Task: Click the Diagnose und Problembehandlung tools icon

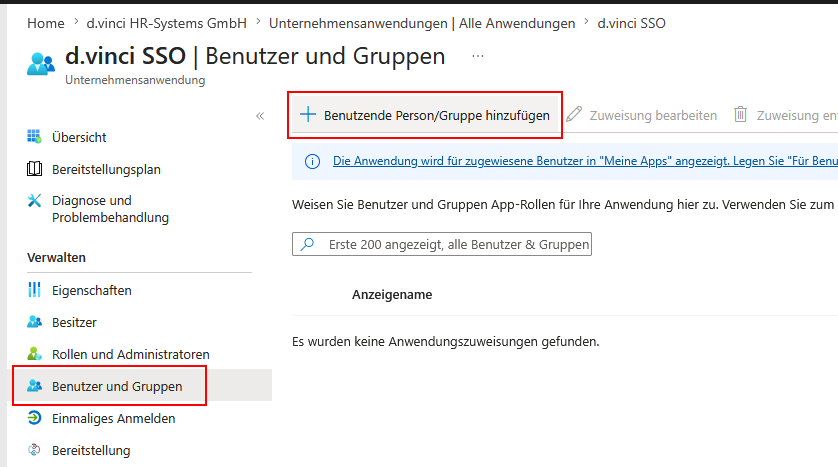Action: [34, 200]
